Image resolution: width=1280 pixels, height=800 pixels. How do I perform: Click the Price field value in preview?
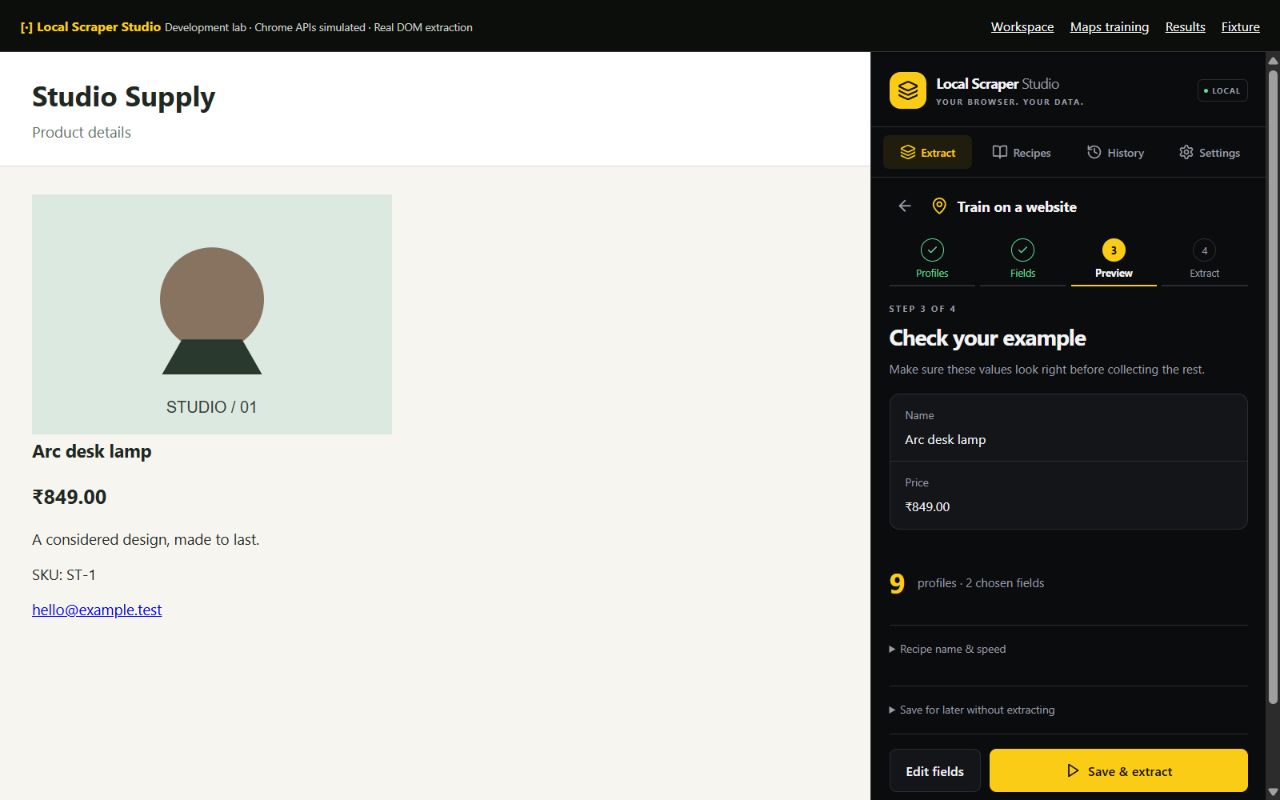(927, 506)
